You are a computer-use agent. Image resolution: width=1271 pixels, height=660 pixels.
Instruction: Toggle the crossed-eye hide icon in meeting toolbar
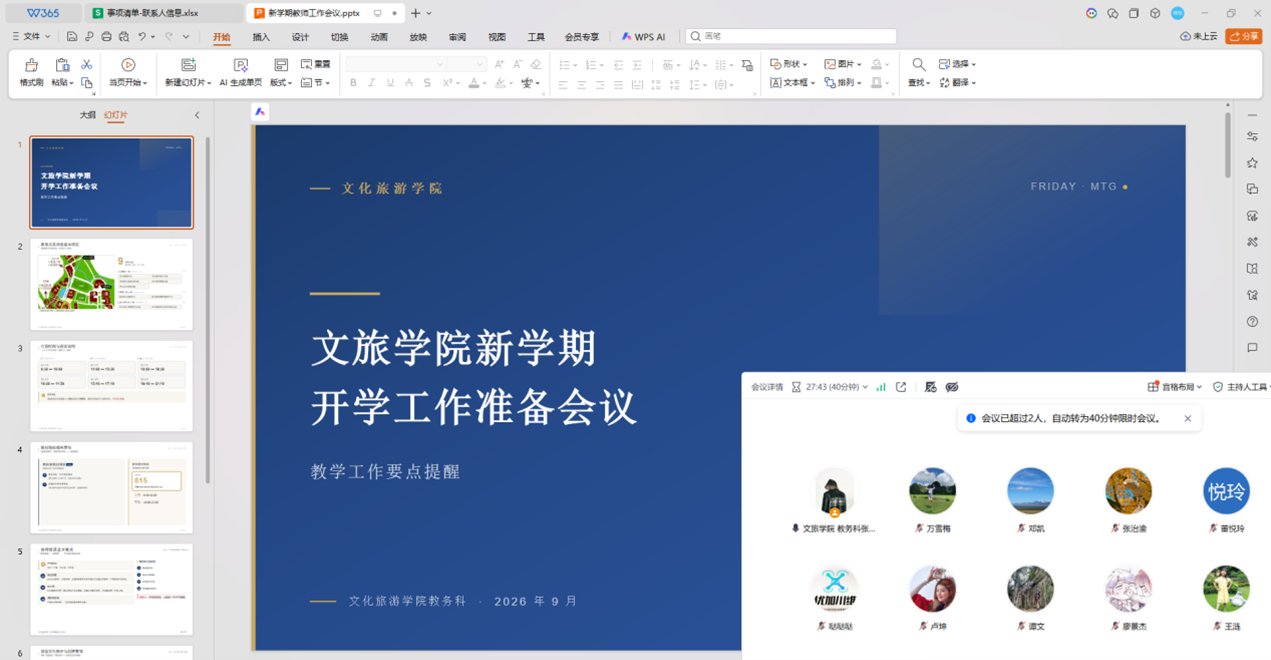(952, 387)
